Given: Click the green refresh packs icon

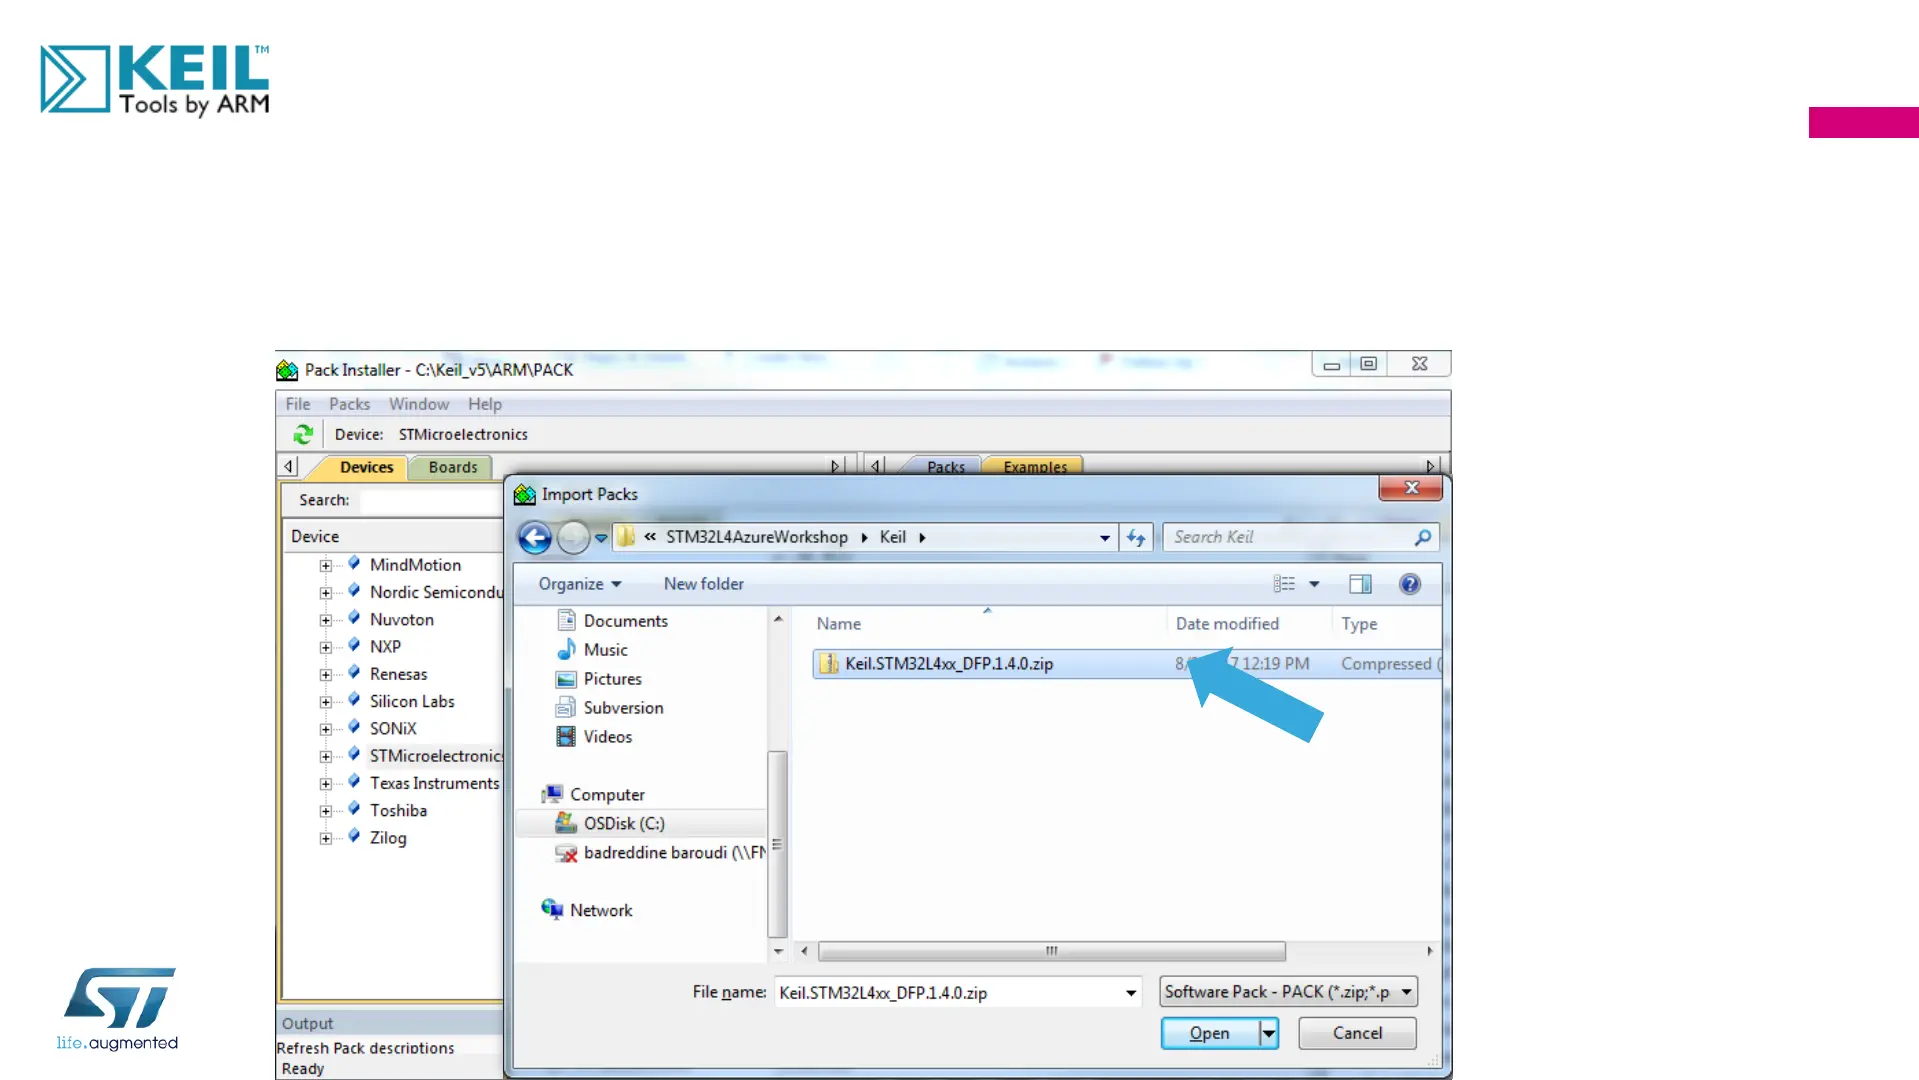Looking at the screenshot, I should pyautogui.click(x=303, y=434).
